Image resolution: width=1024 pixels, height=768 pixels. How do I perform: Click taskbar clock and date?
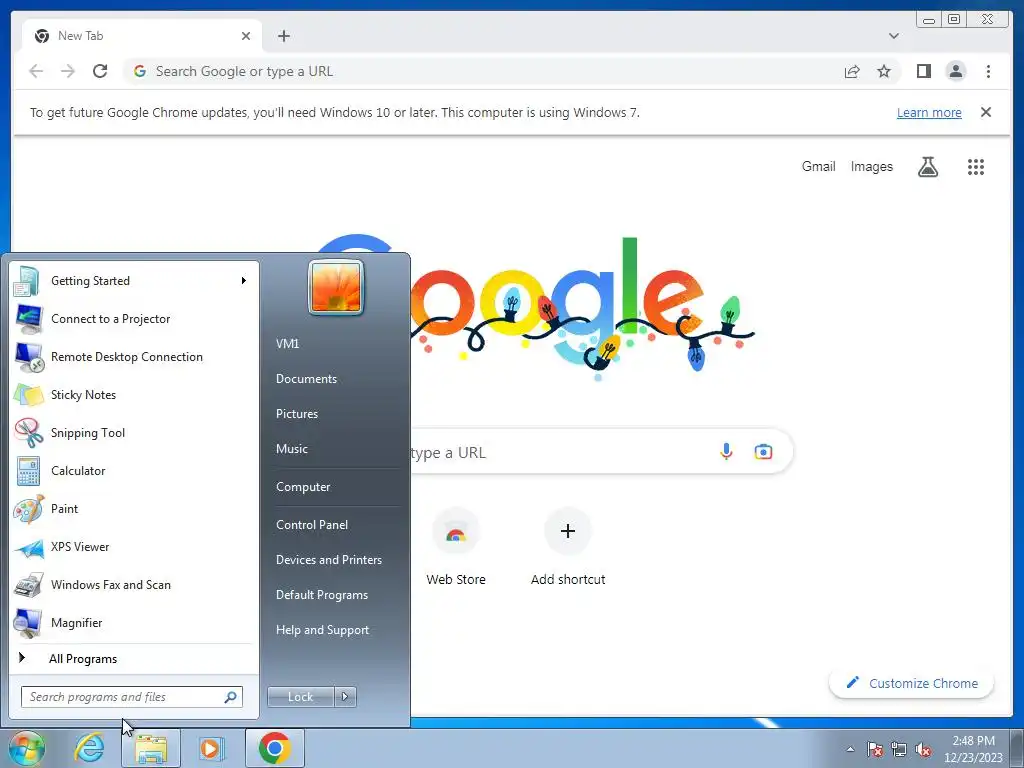click(x=973, y=749)
